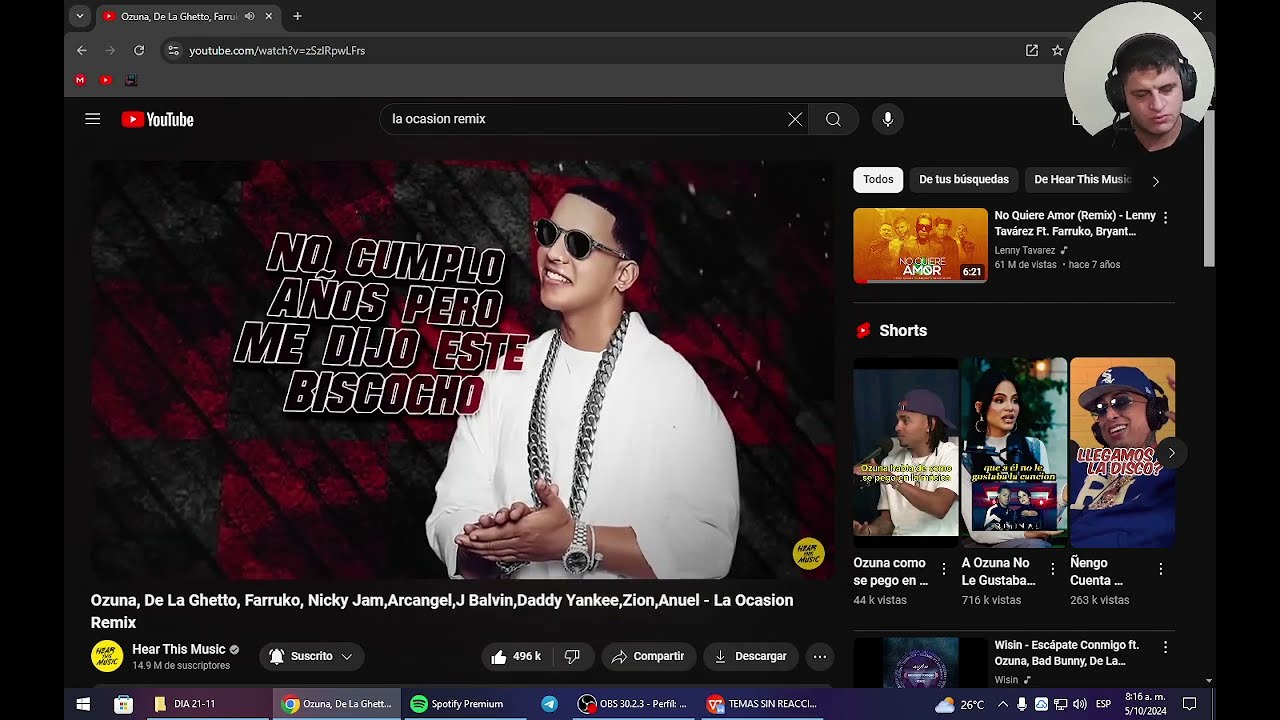Open the Windows Start menu
1280x720 pixels.
83,704
